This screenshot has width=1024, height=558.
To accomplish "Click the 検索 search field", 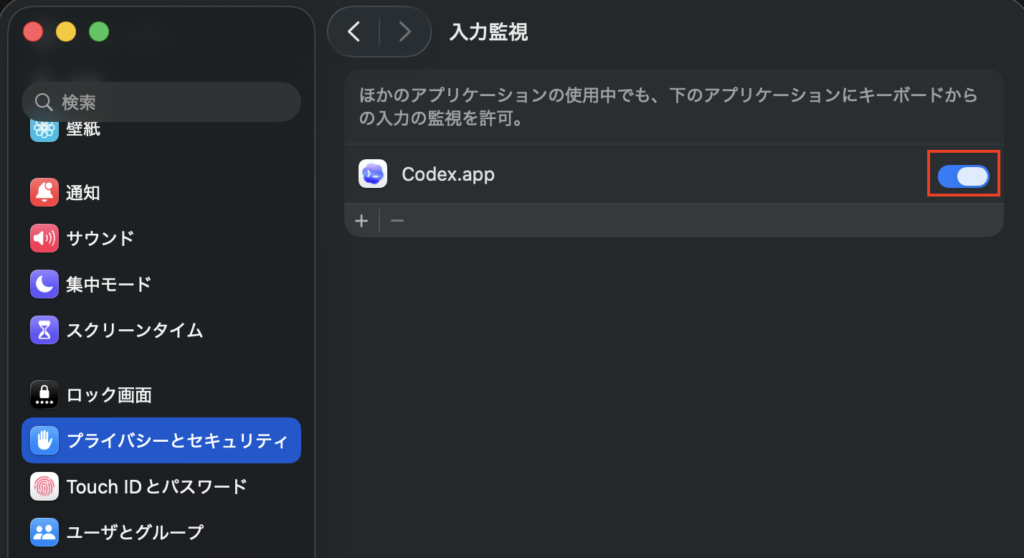I will [161, 102].
